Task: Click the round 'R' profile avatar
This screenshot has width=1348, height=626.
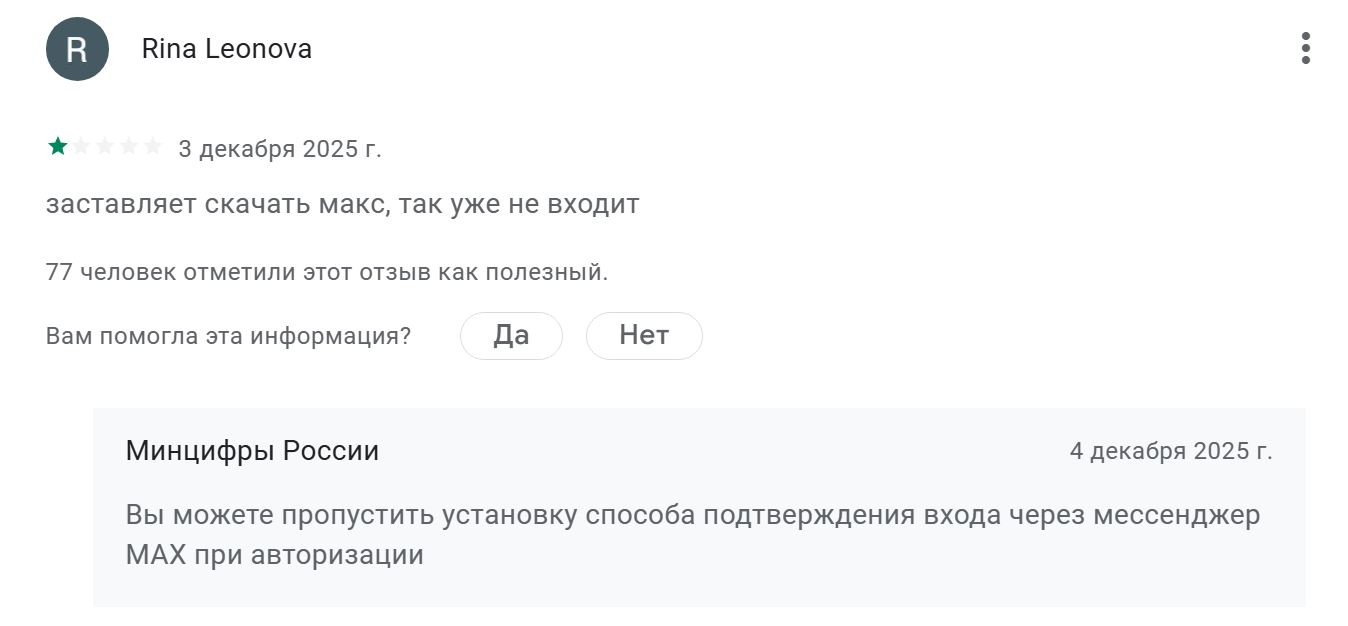Action: [77, 49]
